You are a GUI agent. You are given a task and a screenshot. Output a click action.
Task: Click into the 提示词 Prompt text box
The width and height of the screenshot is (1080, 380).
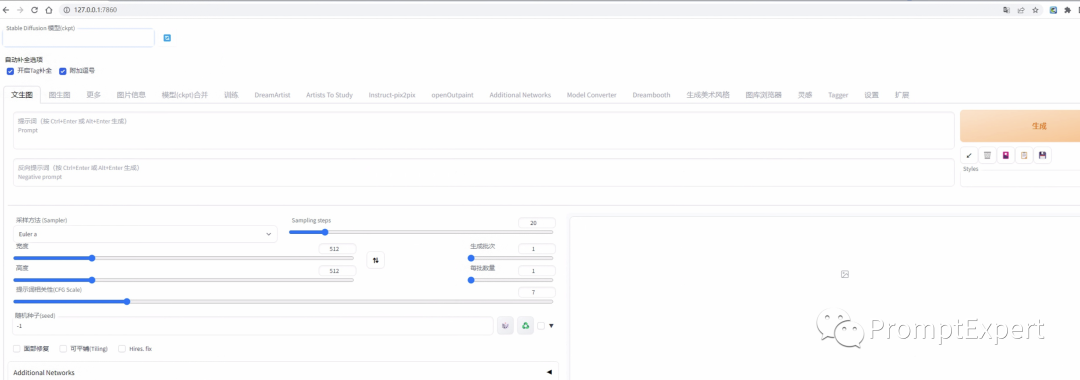(x=484, y=131)
